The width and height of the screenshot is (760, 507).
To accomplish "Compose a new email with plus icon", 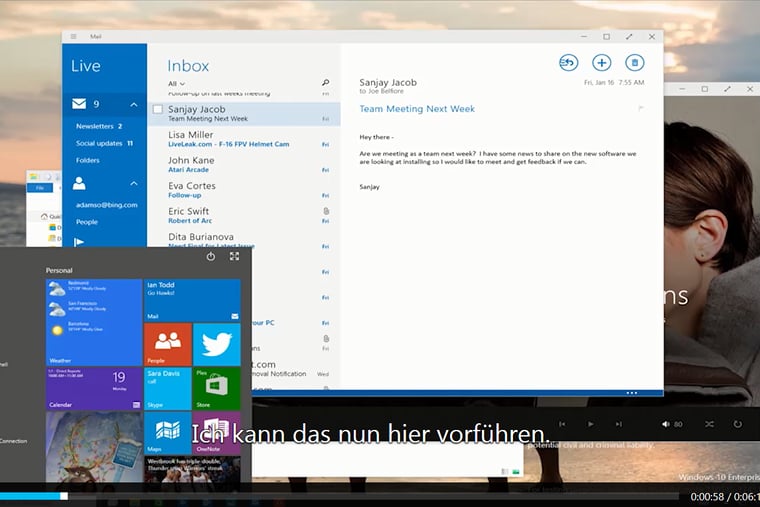I will click(x=601, y=63).
